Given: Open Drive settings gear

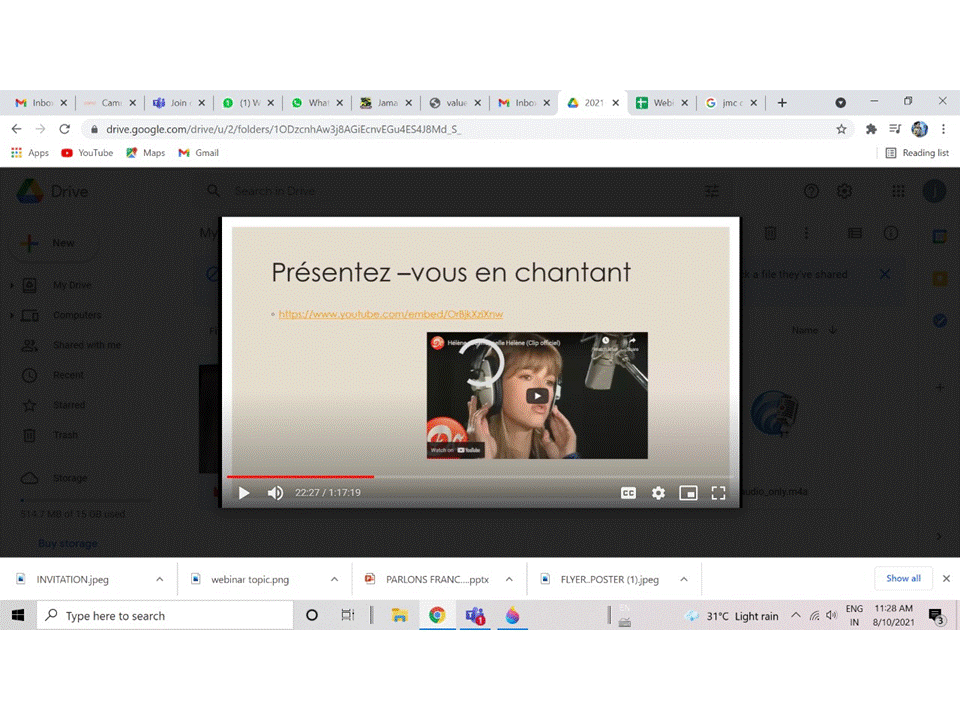Looking at the screenshot, I should [844, 192].
